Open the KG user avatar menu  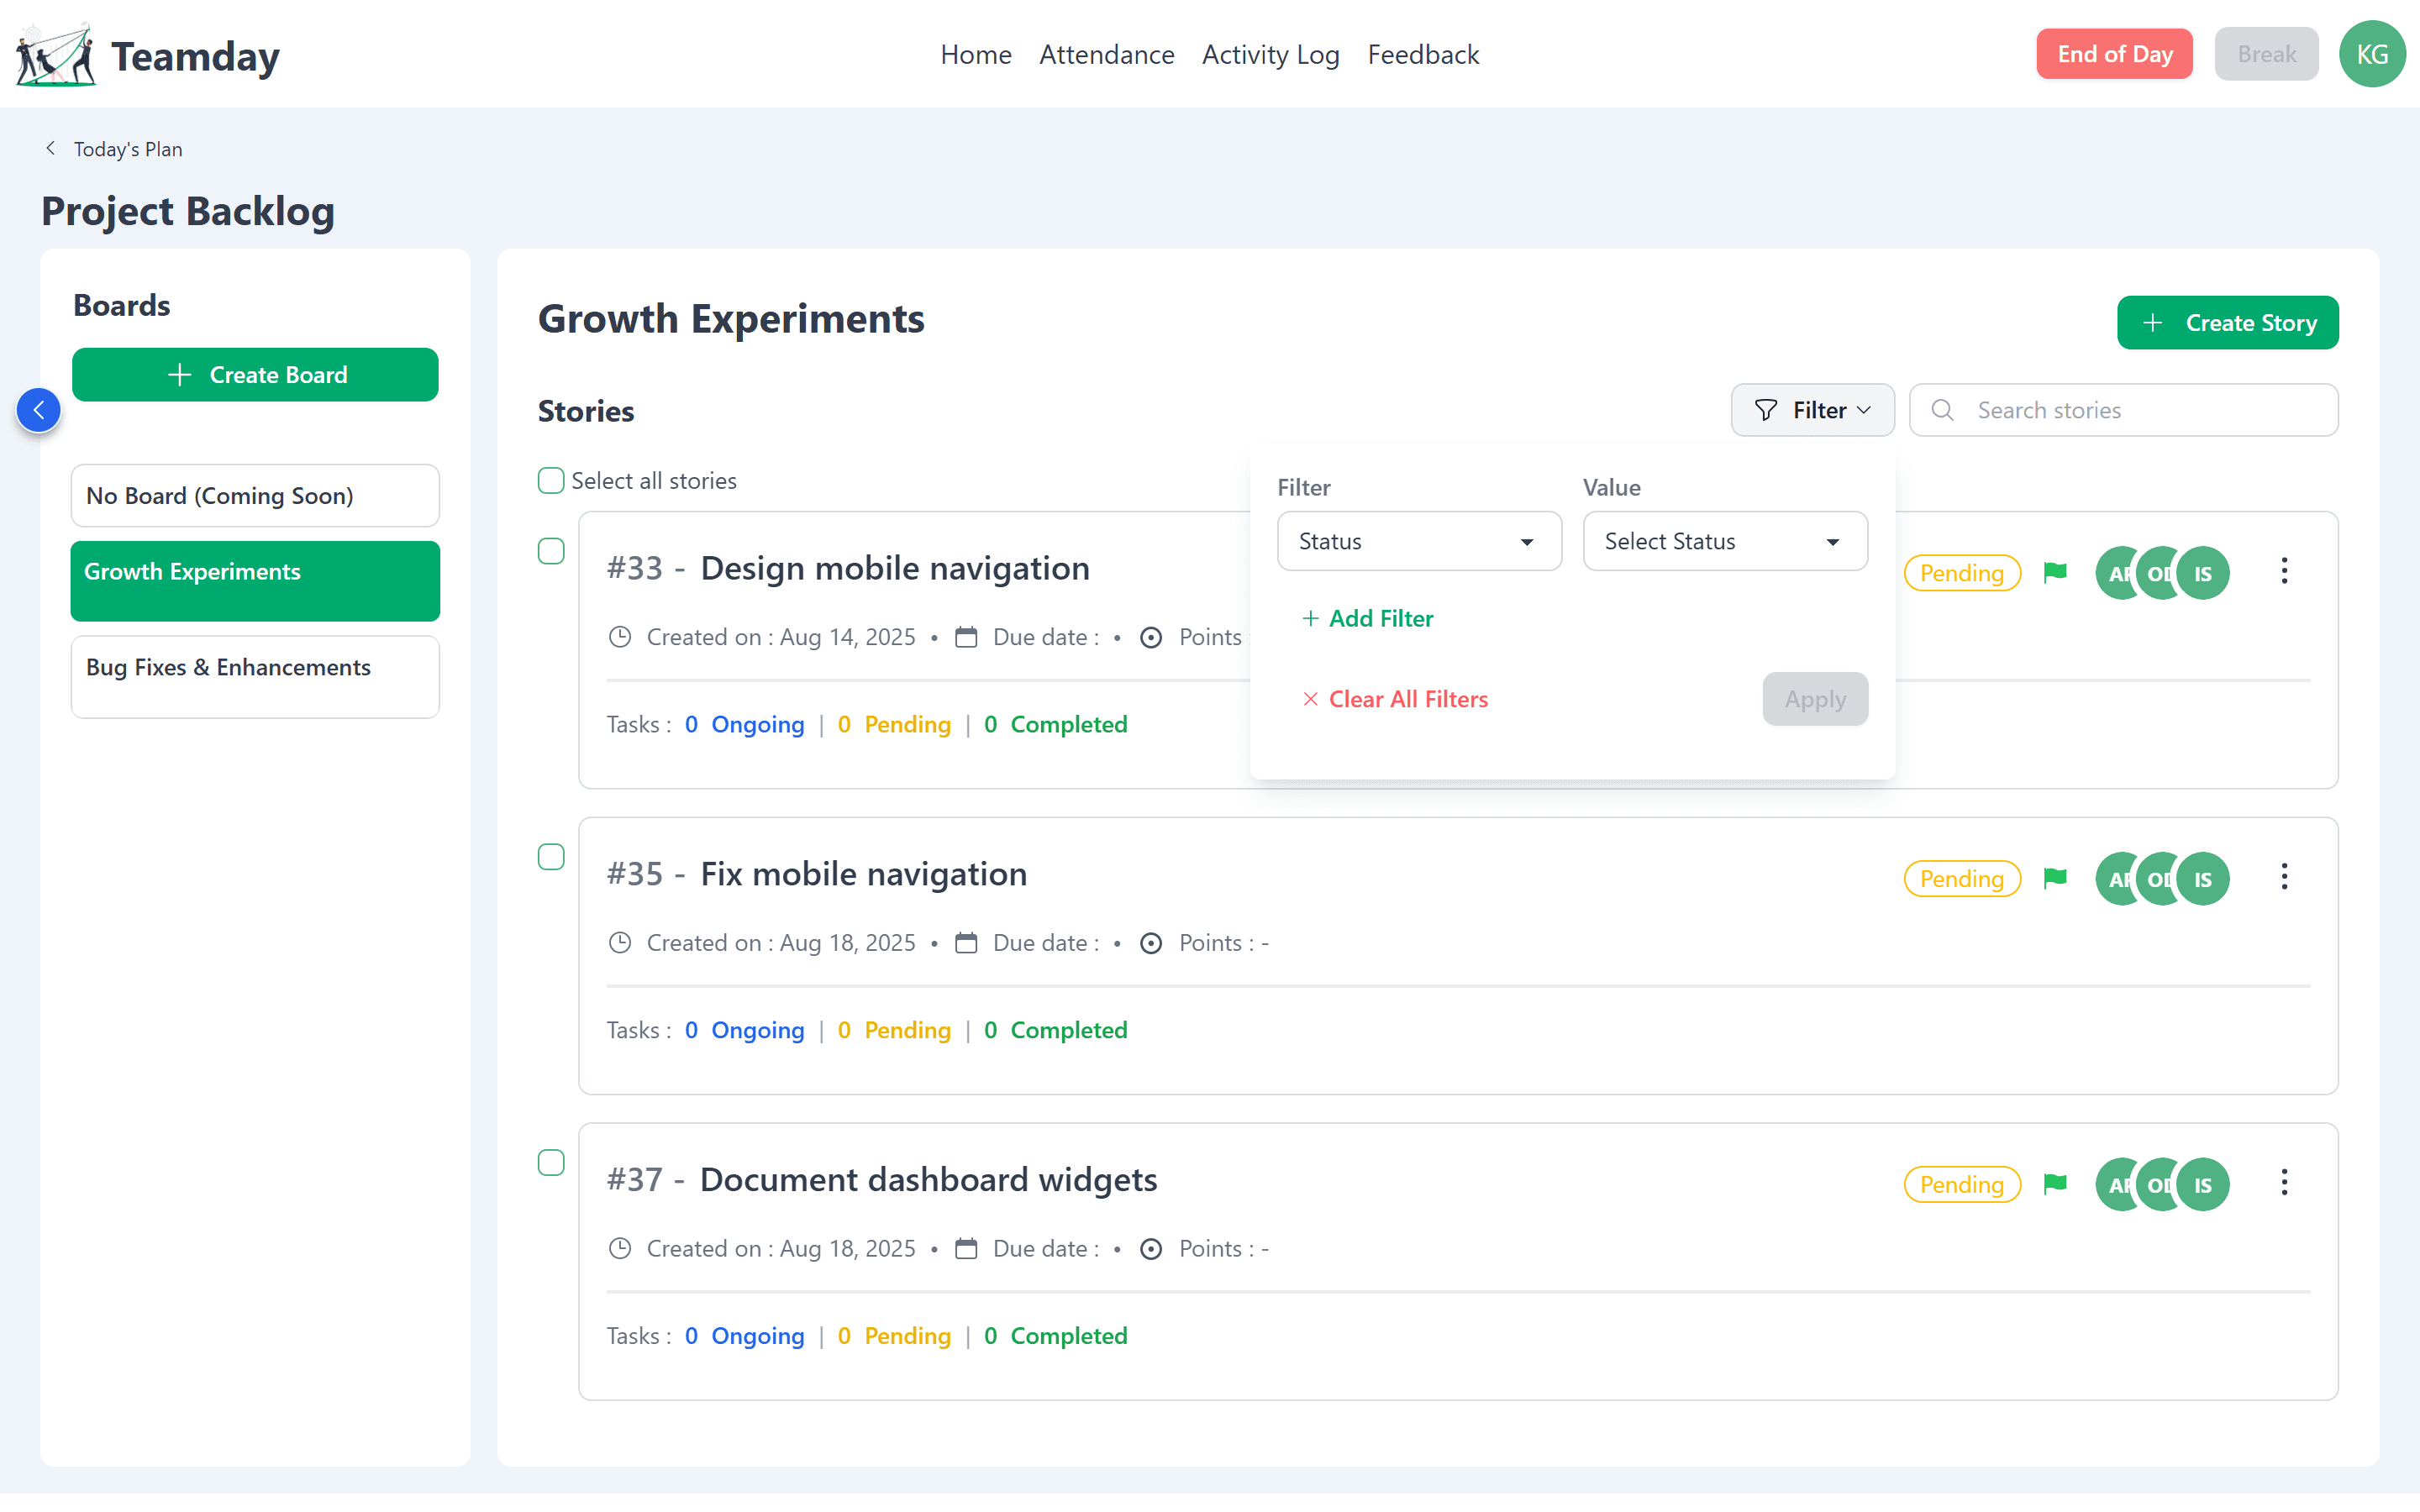pyautogui.click(x=2372, y=54)
